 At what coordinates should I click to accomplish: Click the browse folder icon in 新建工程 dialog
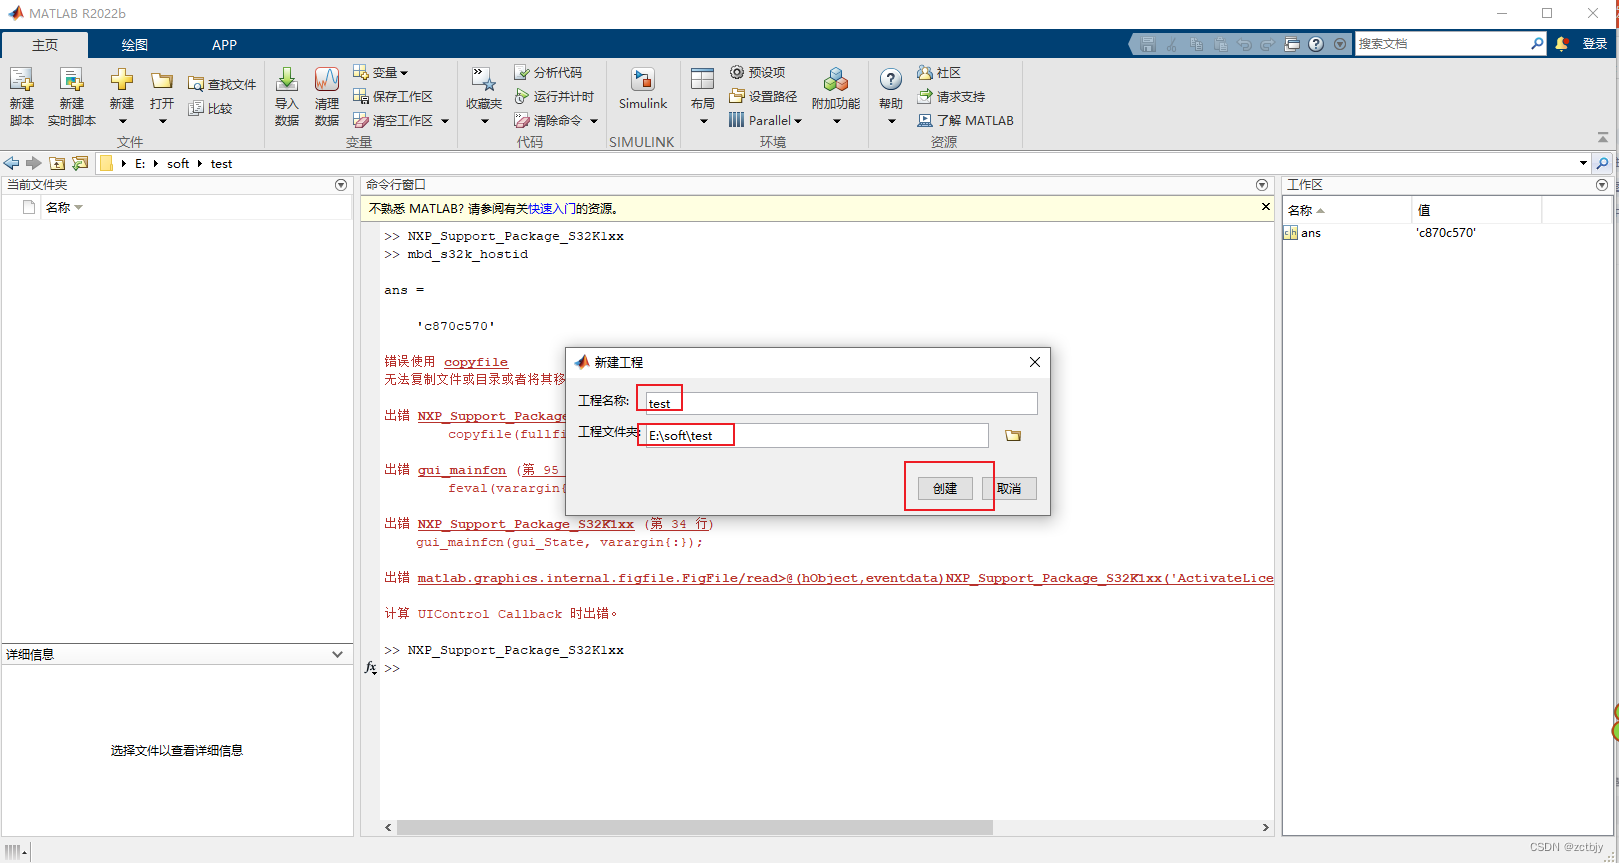(x=1013, y=435)
